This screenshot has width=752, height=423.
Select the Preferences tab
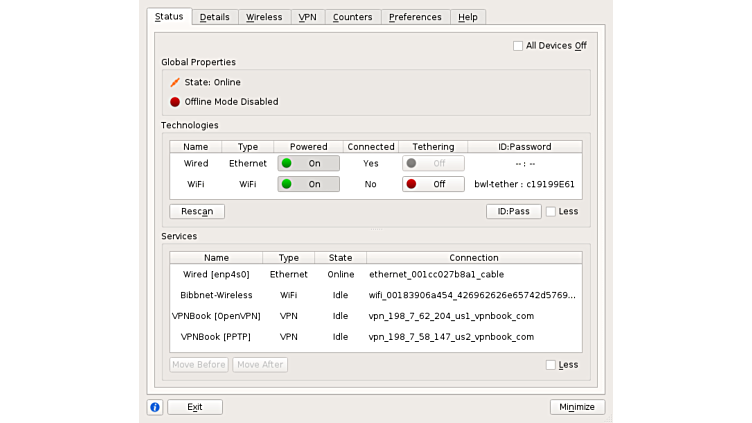(x=415, y=17)
